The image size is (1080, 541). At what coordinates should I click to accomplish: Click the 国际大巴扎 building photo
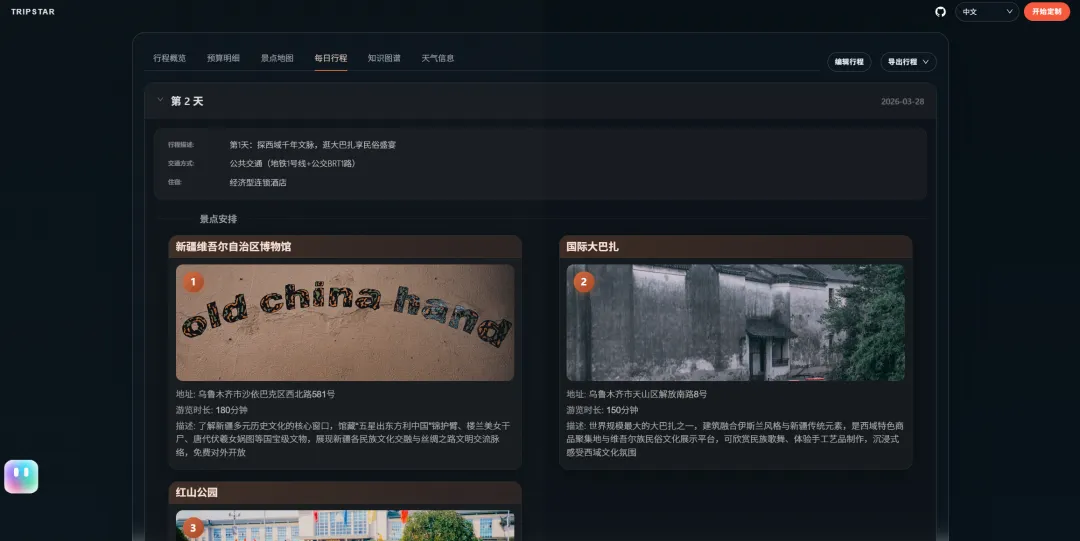point(736,323)
